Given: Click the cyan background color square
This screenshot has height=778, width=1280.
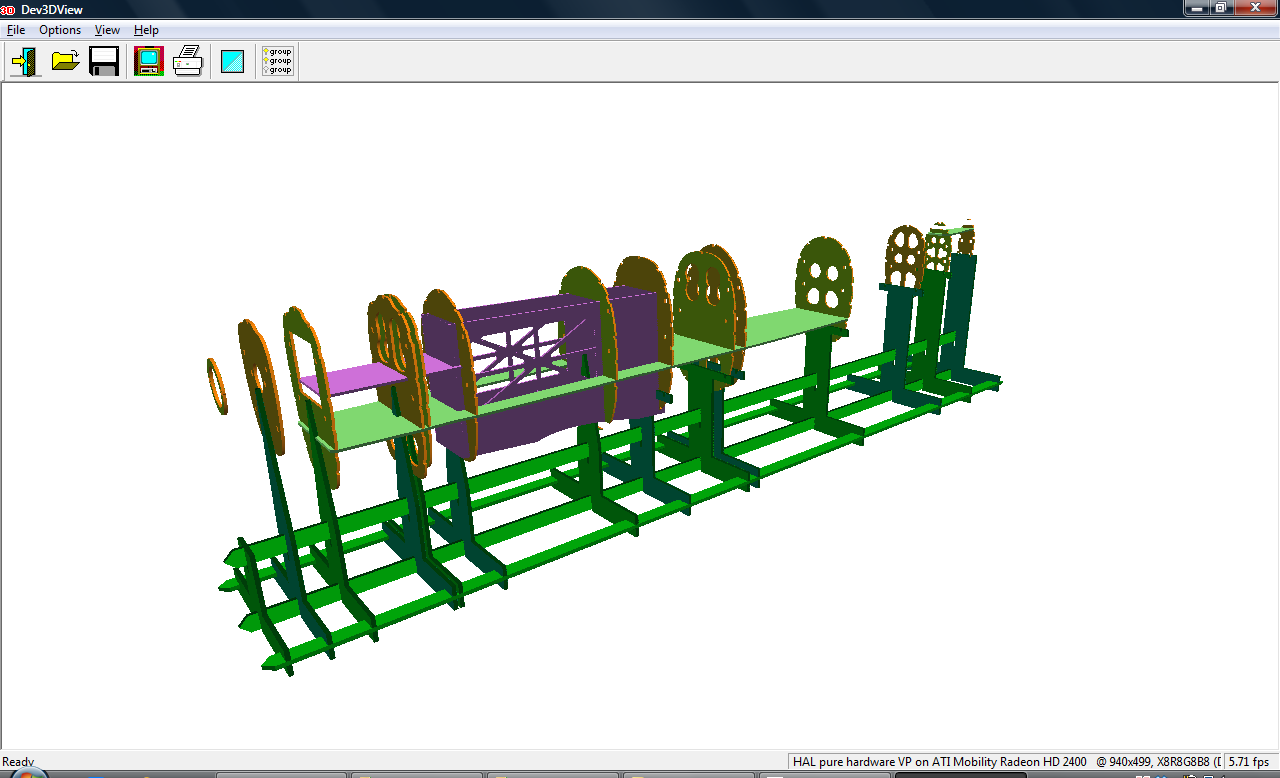Looking at the screenshot, I should [x=233, y=61].
